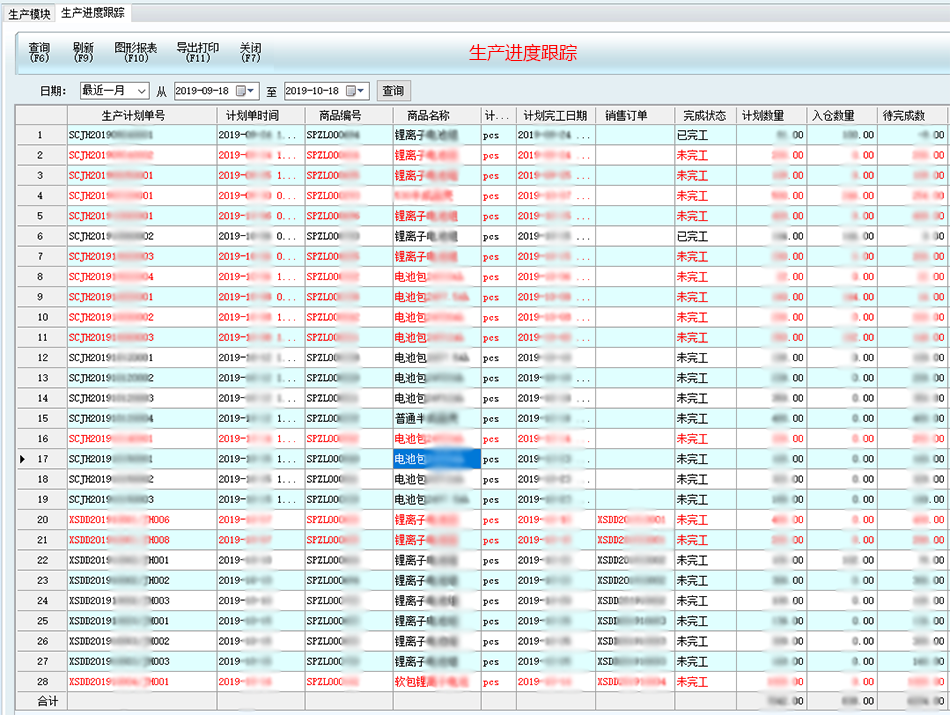Click the 刷新(F9) toolbar button
This screenshot has height=715, width=950.
pos(83,52)
